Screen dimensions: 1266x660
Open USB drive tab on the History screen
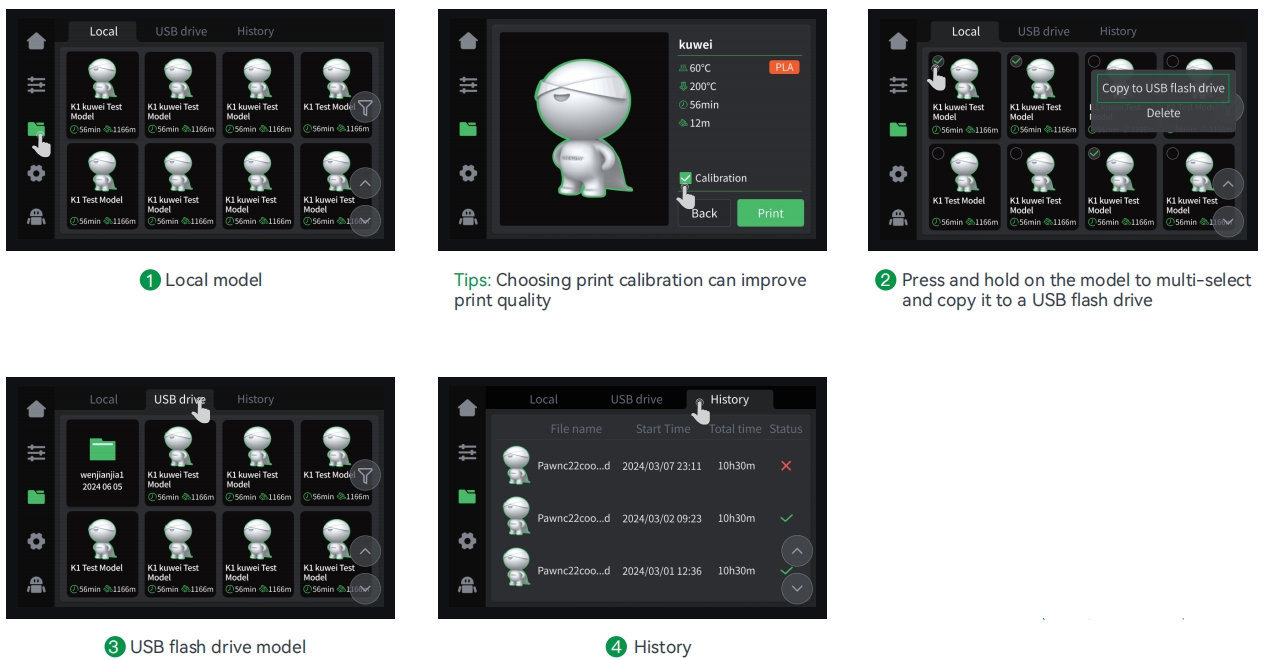(636, 399)
